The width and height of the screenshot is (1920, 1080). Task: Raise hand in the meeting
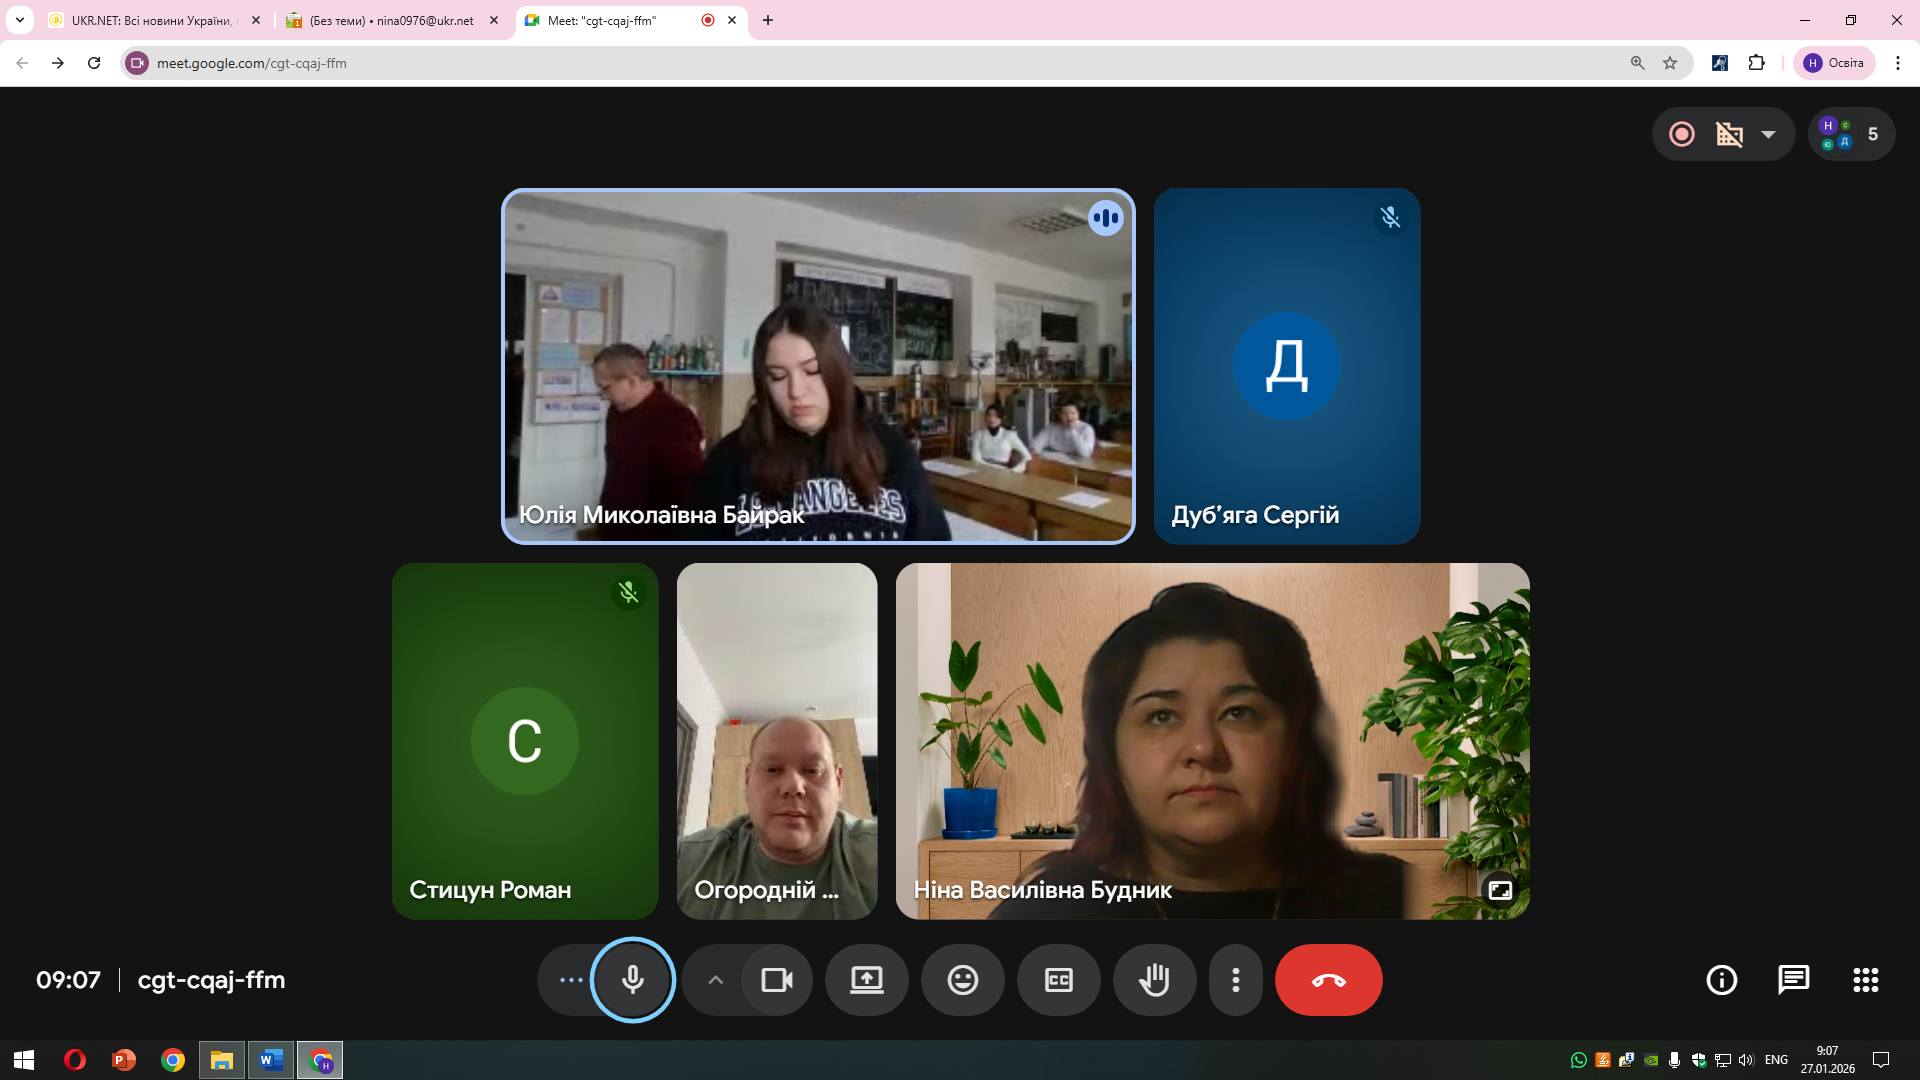[x=1154, y=980]
